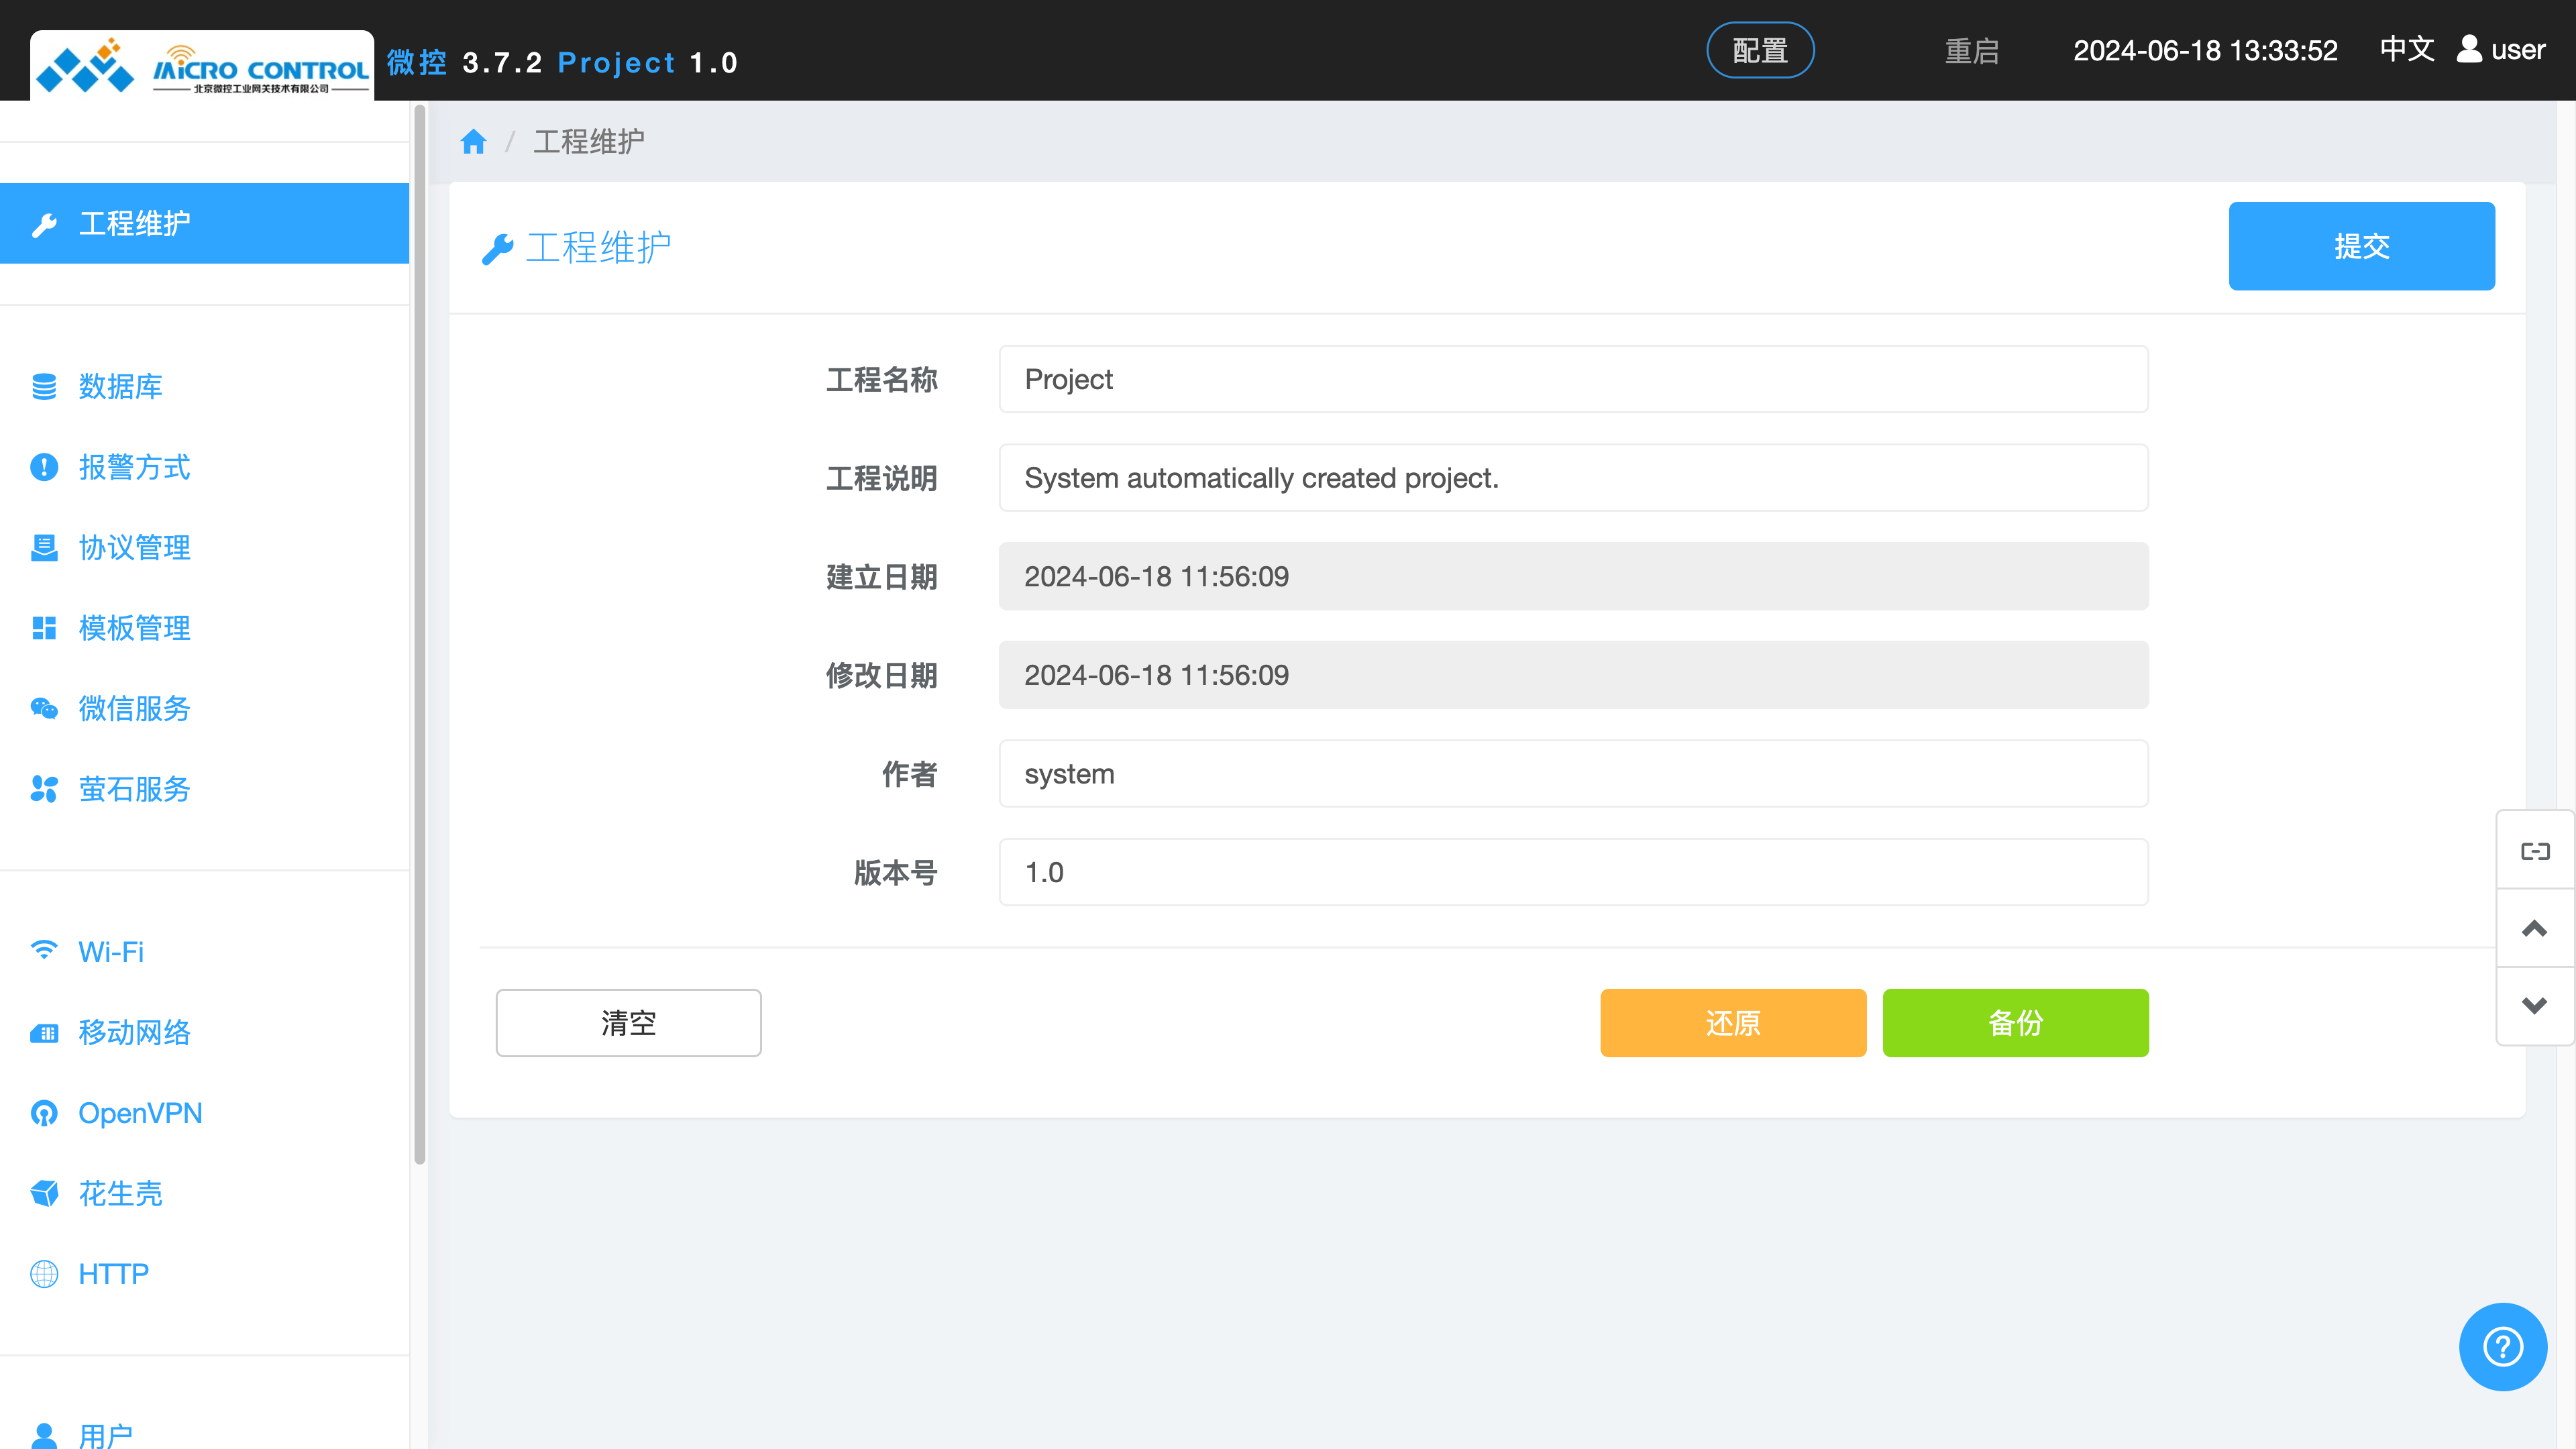Image resolution: width=2576 pixels, height=1449 pixels.
Task: Open 数据库 database sidebar item
Action: pyautogui.click(x=120, y=386)
